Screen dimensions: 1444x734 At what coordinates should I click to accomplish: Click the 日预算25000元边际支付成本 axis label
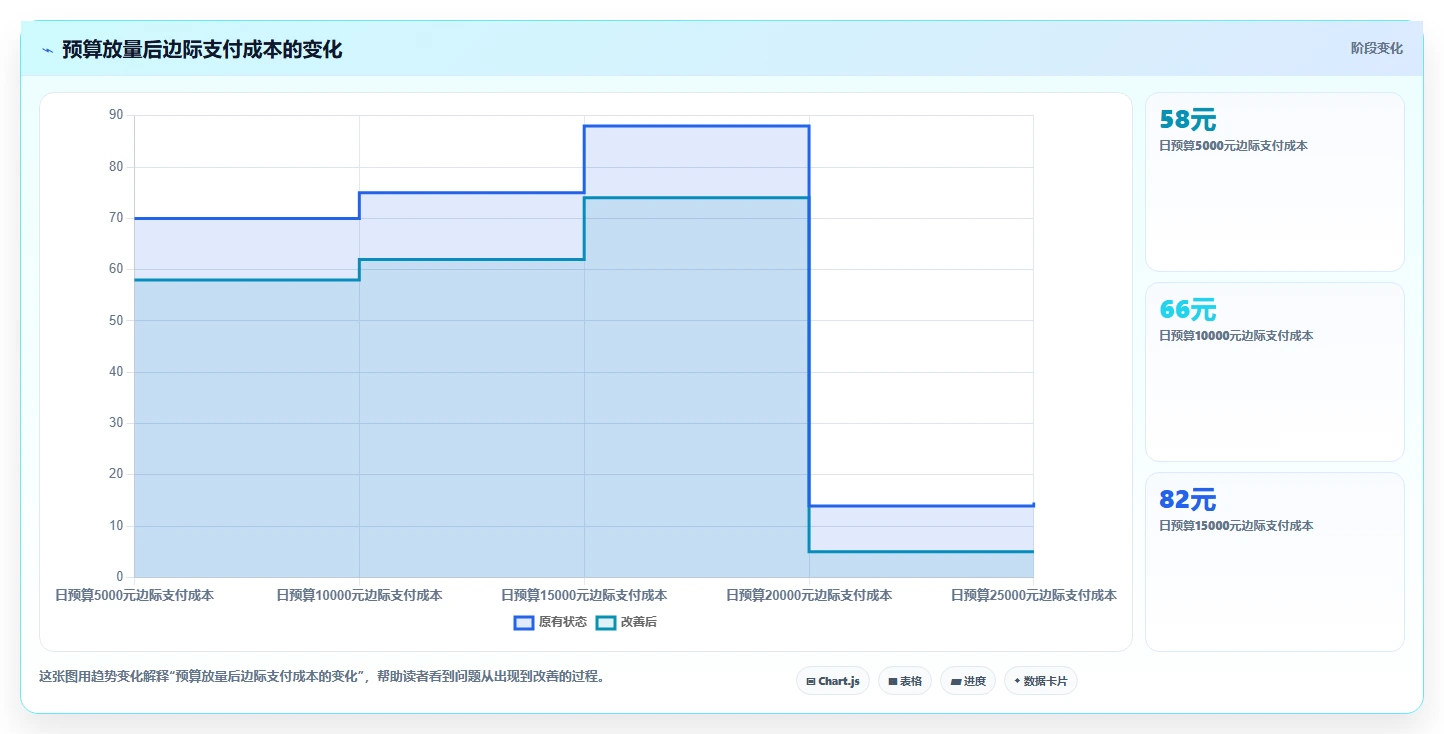click(x=1033, y=595)
